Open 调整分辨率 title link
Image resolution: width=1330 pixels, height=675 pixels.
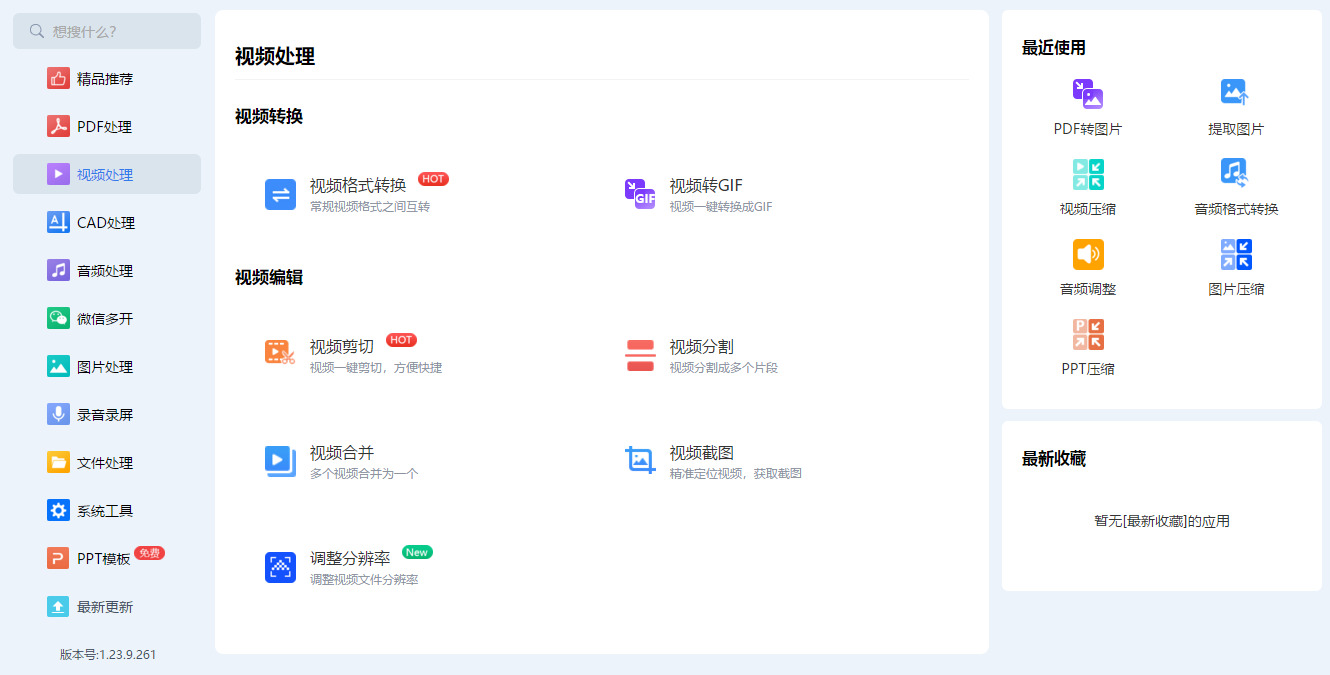coord(350,558)
